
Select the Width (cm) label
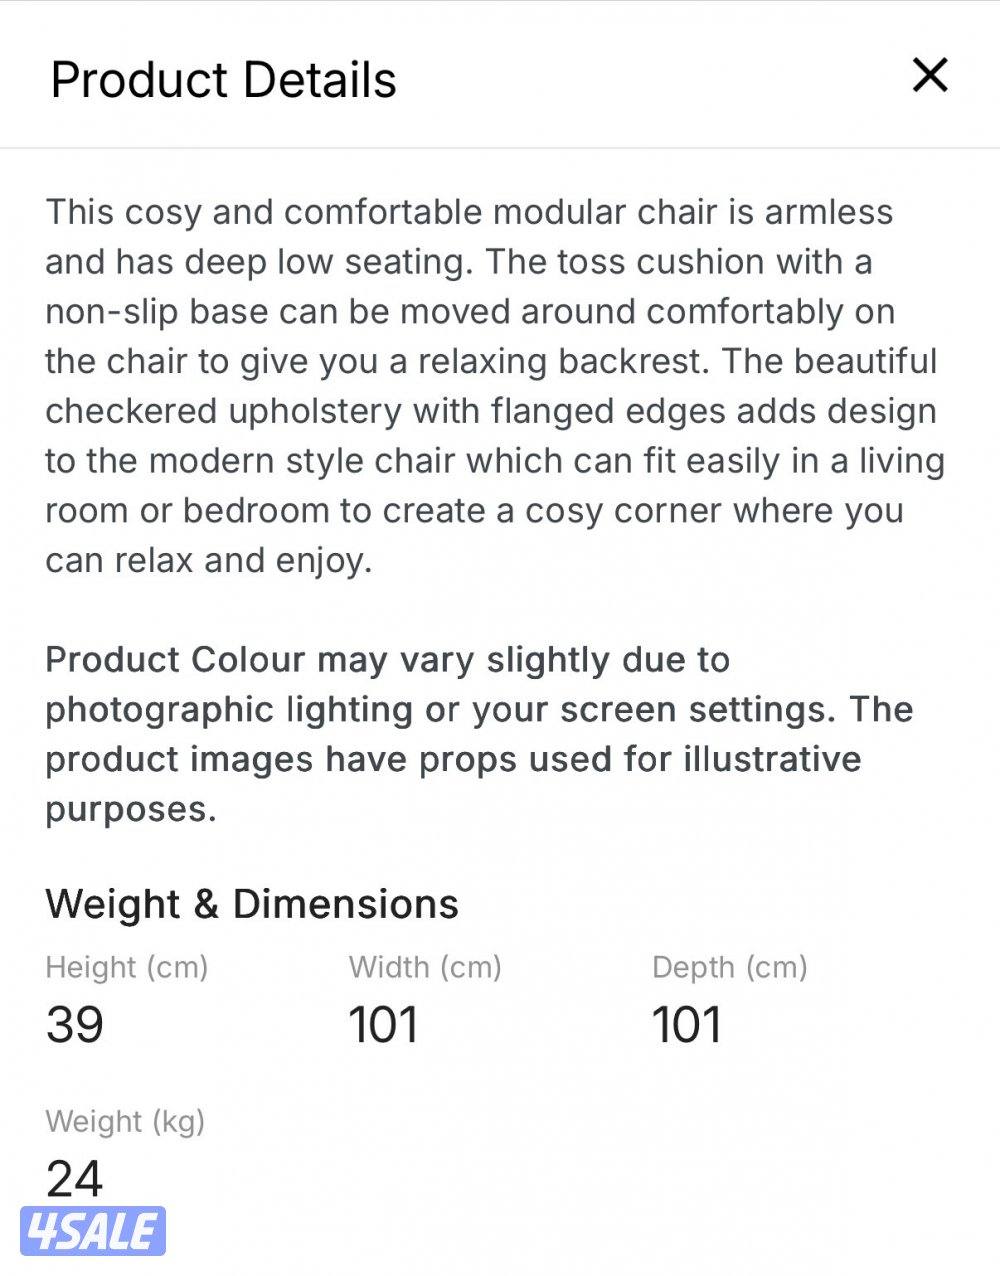click(x=425, y=967)
